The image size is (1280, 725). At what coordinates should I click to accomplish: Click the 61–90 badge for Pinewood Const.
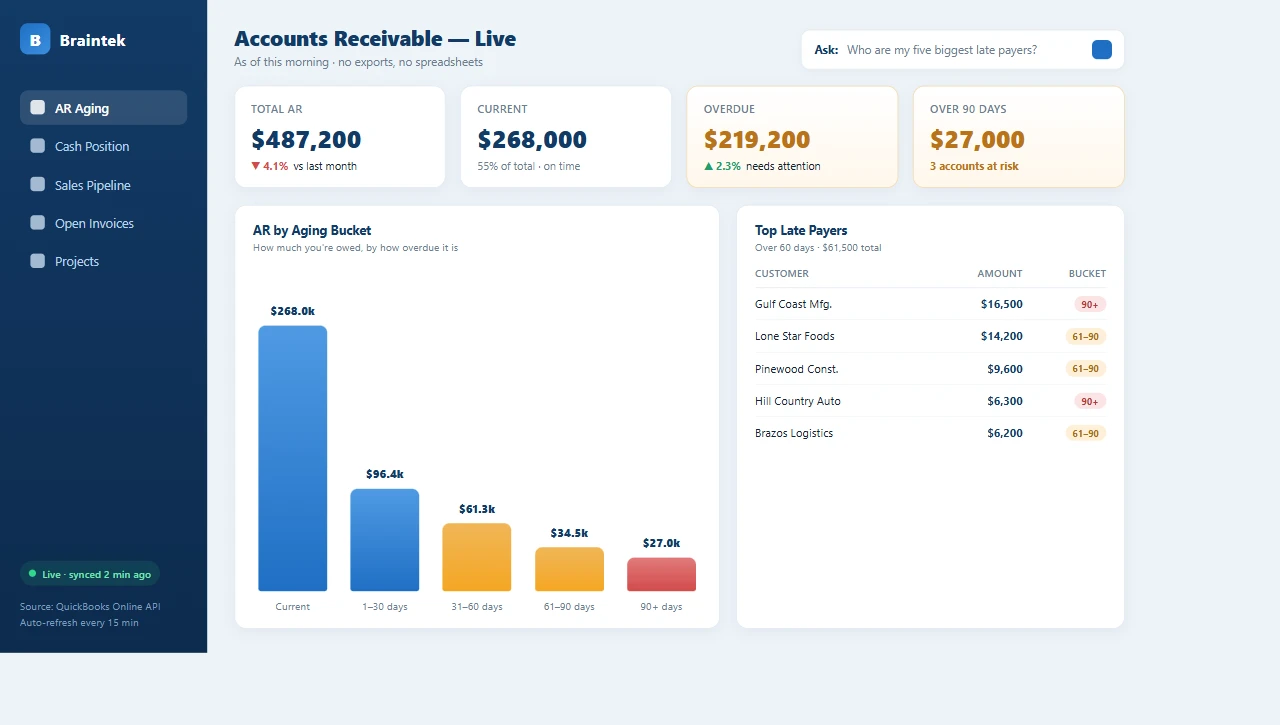(1086, 369)
